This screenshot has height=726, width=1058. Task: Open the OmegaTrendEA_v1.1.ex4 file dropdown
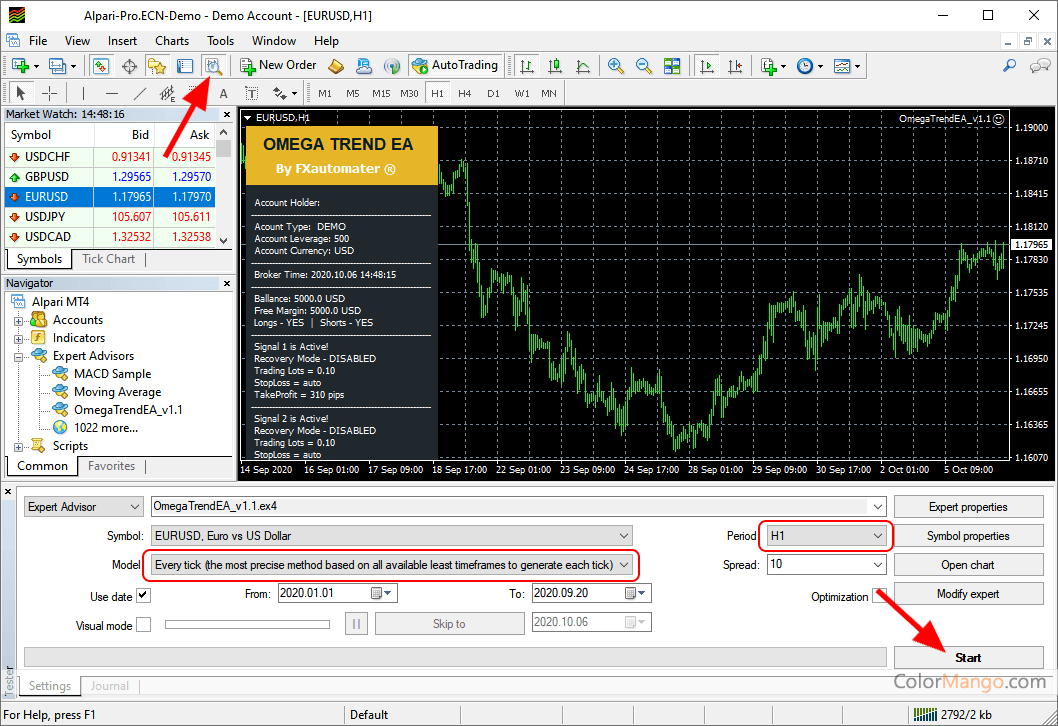[x=877, y=506]
